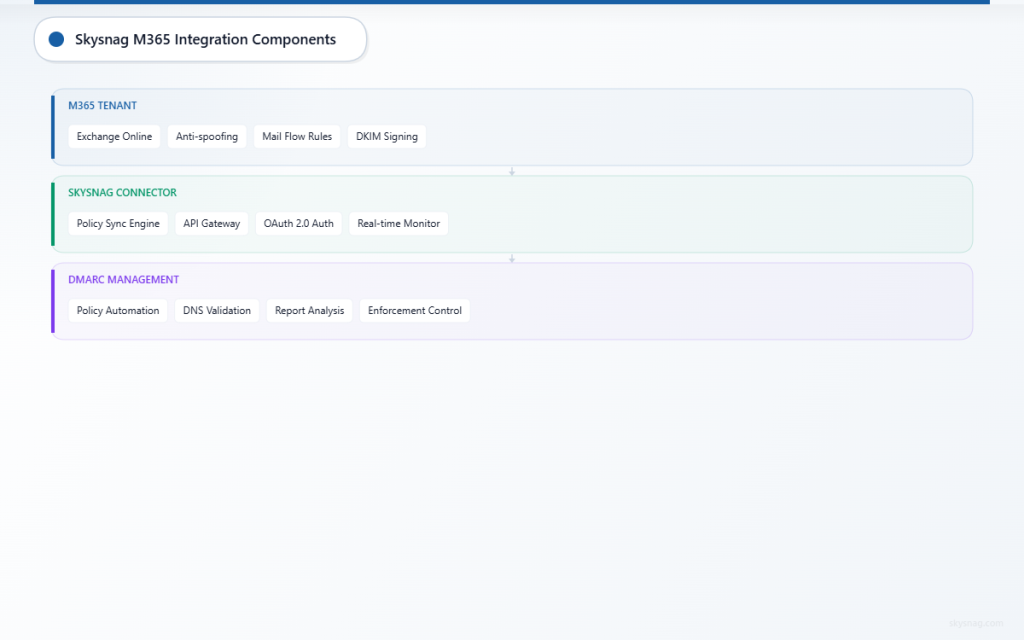Click the DMARC MANAGEMENT section heading
The image size is (1024, 640).
(123, 280)
